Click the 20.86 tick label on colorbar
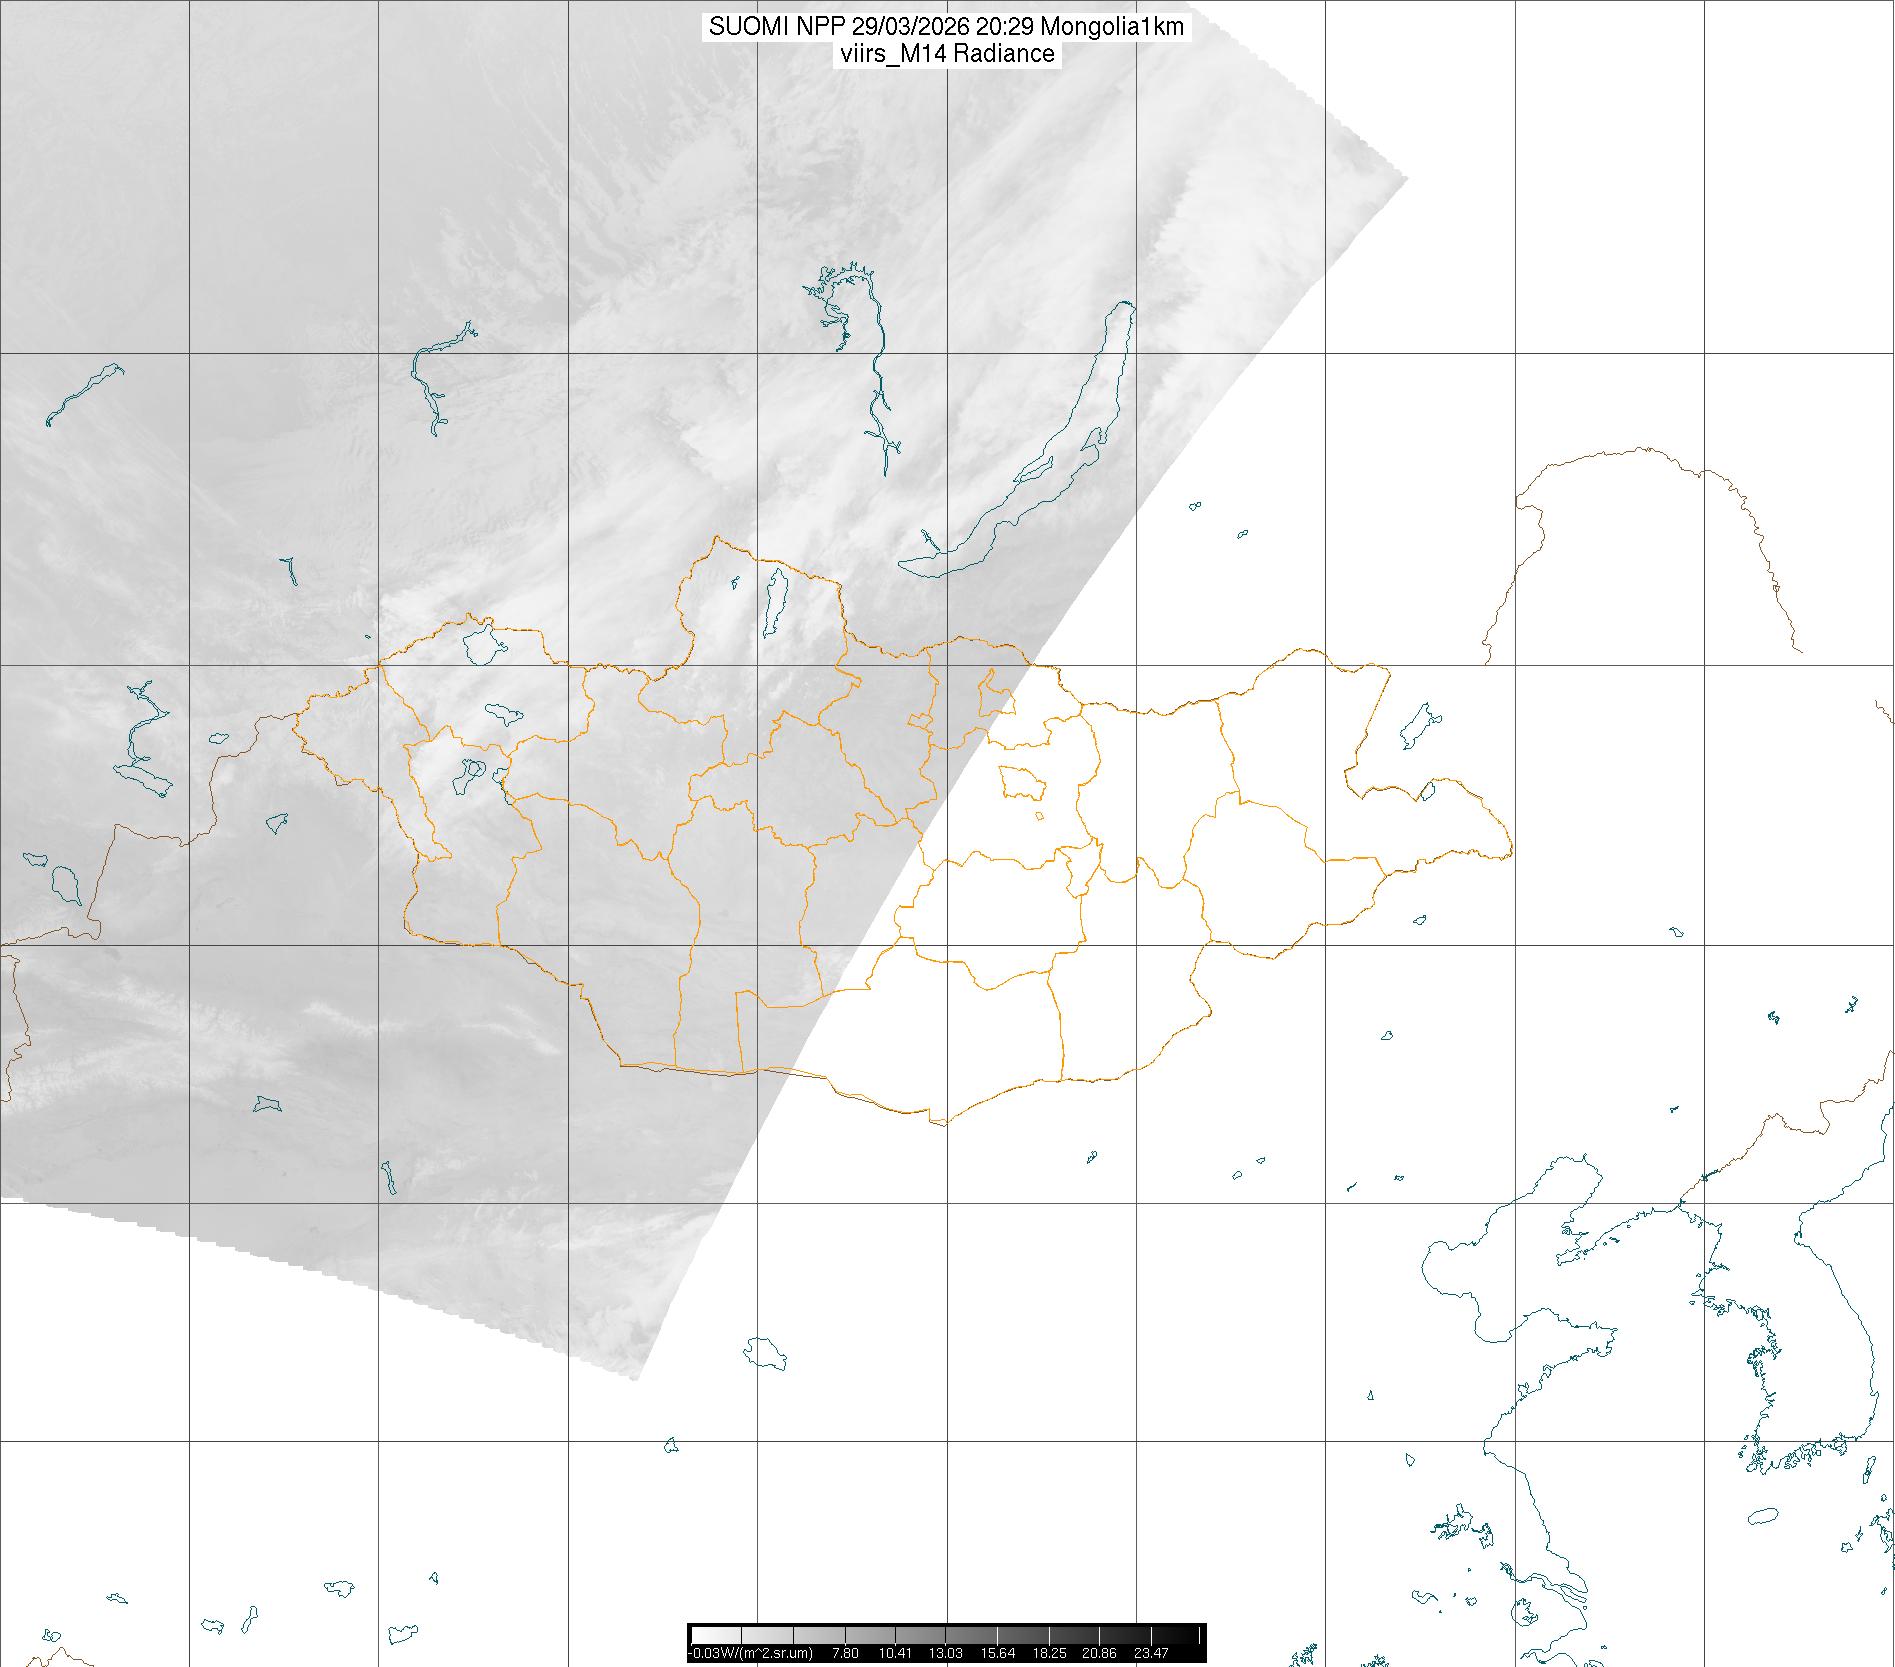The width and height of the screenshot is (1895, 1667). click(x=1100, y=1653)
